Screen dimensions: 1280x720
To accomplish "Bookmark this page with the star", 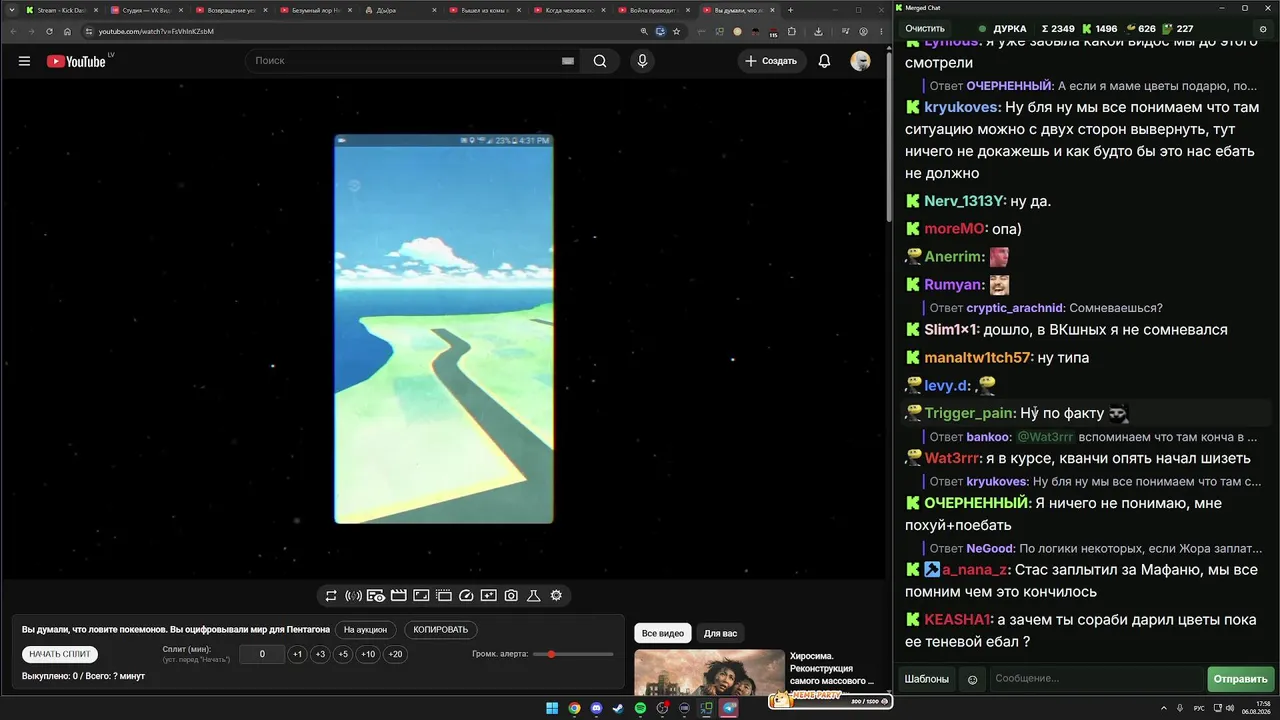I will pos(677,31).
